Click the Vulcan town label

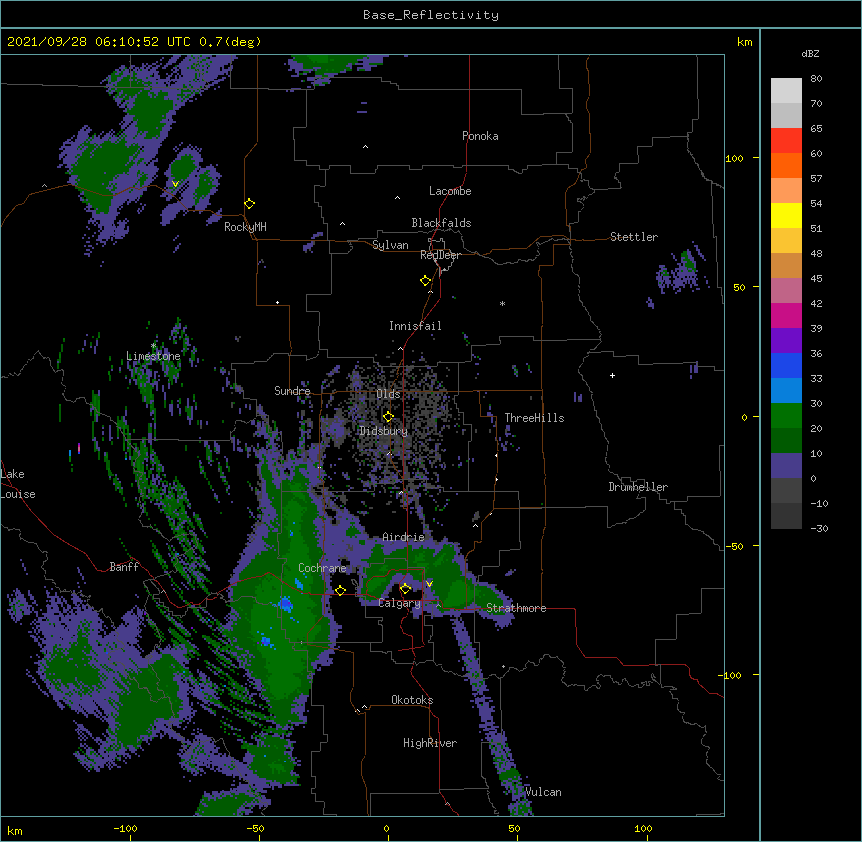point(543,792)
